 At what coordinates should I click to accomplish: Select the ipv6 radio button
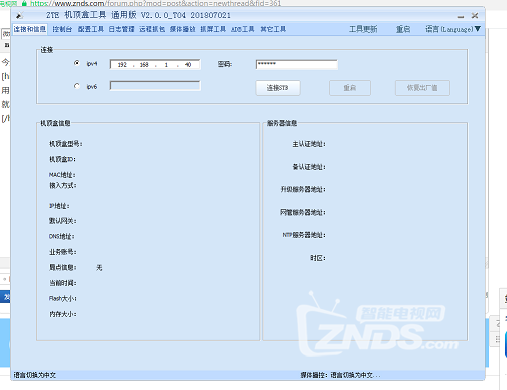click(77, 86)
